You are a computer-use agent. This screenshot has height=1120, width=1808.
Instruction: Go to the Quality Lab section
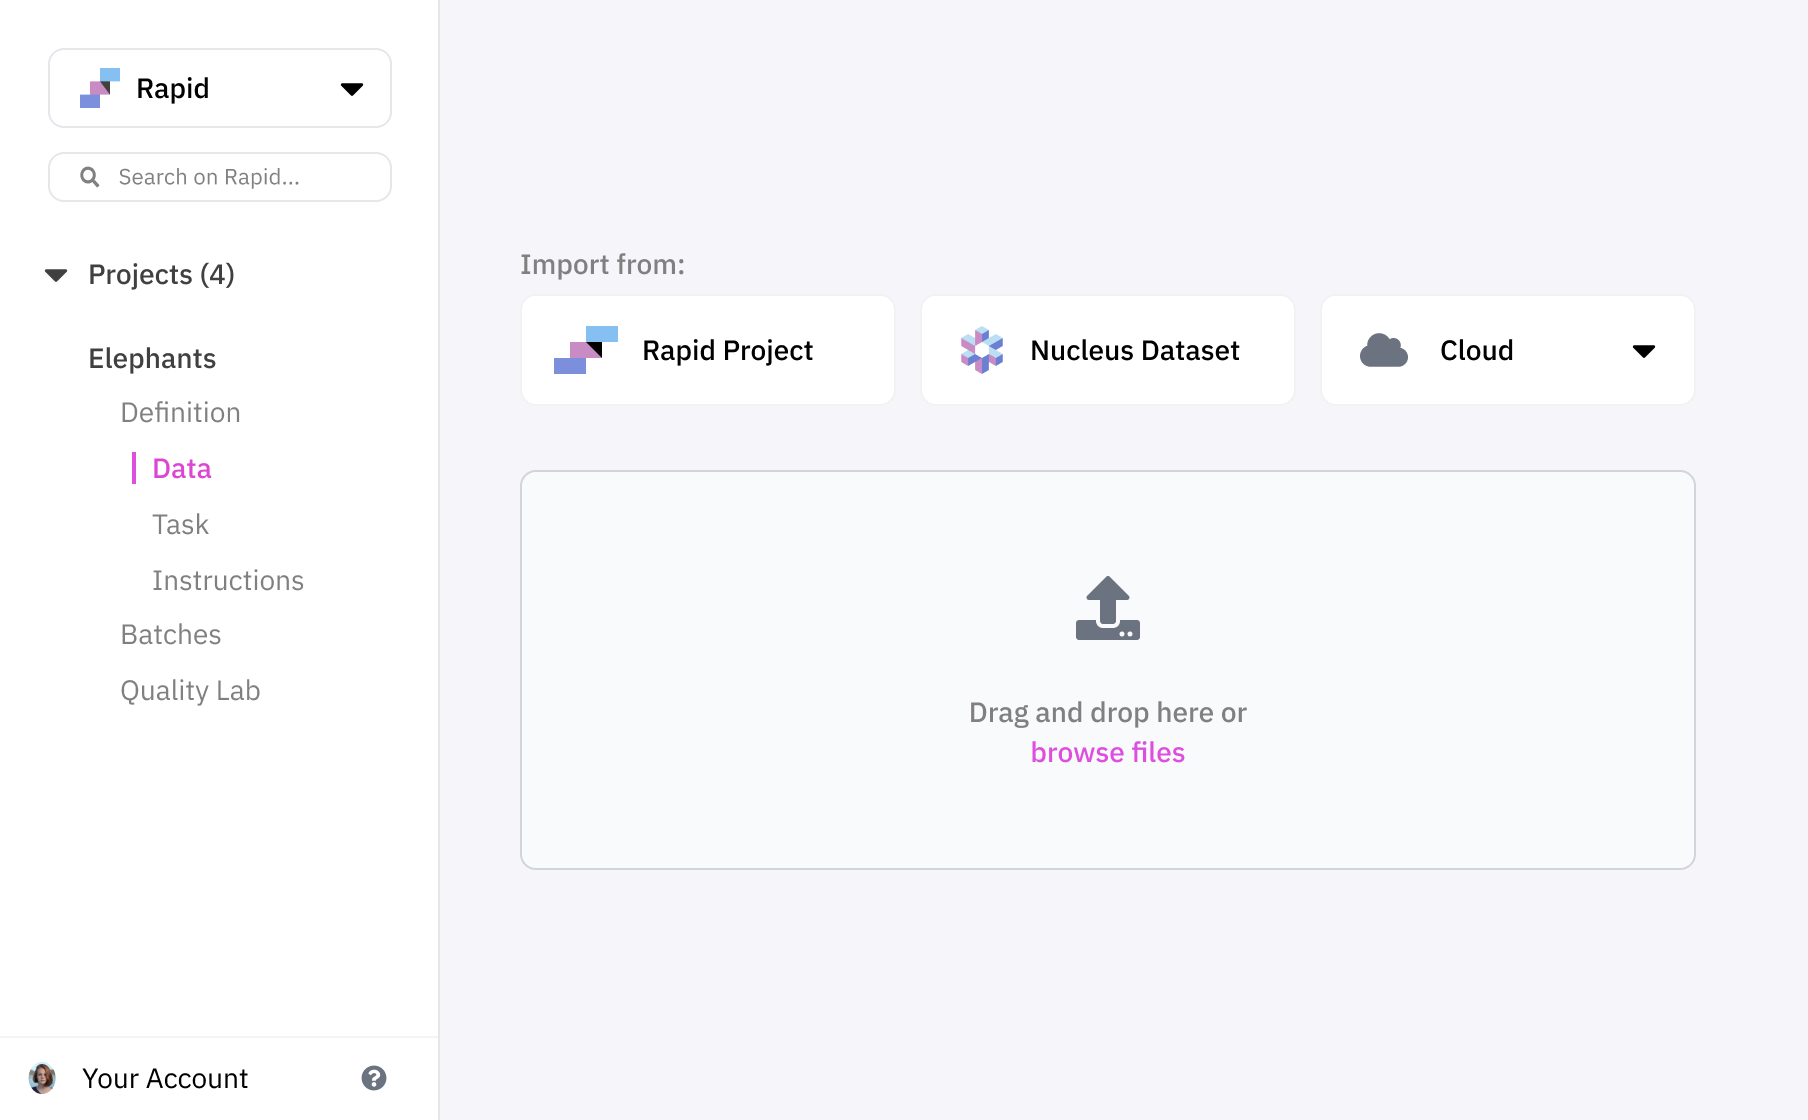190,690
